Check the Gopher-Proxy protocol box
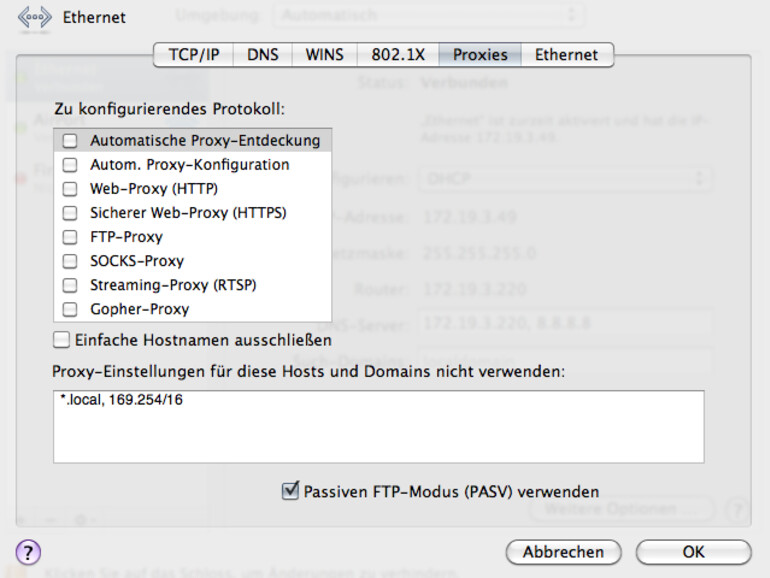The image size is (770, 578). point(70,309)
